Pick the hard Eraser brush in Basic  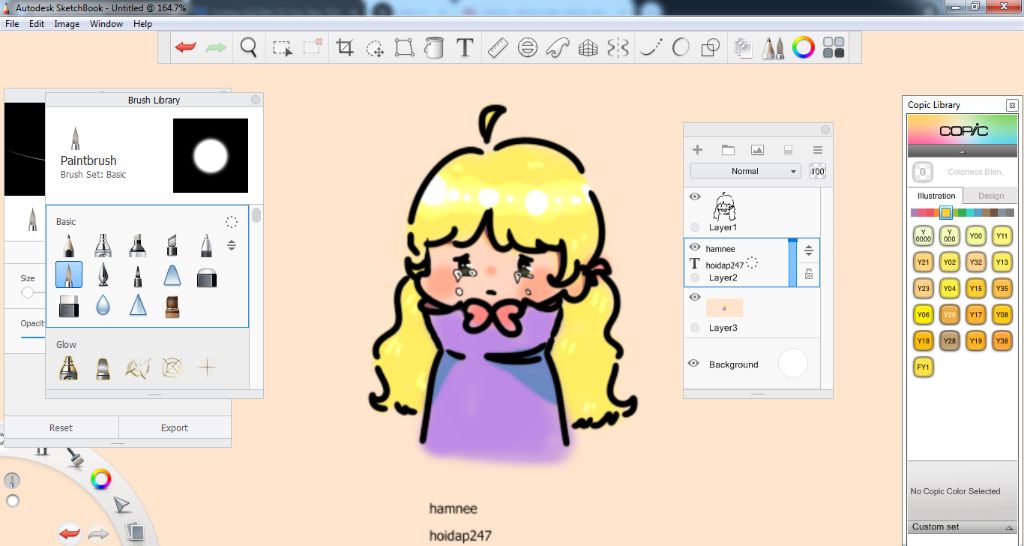click(69, 306)
